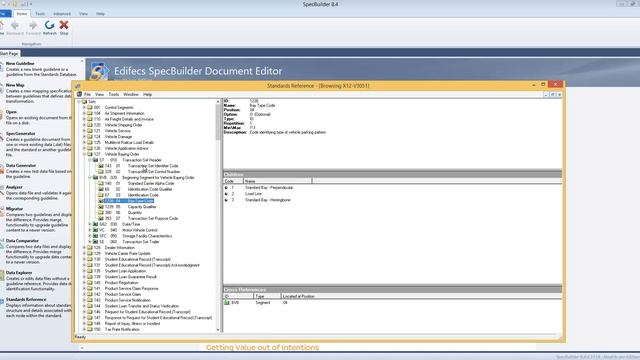Click the New Map link

point(15,85)
